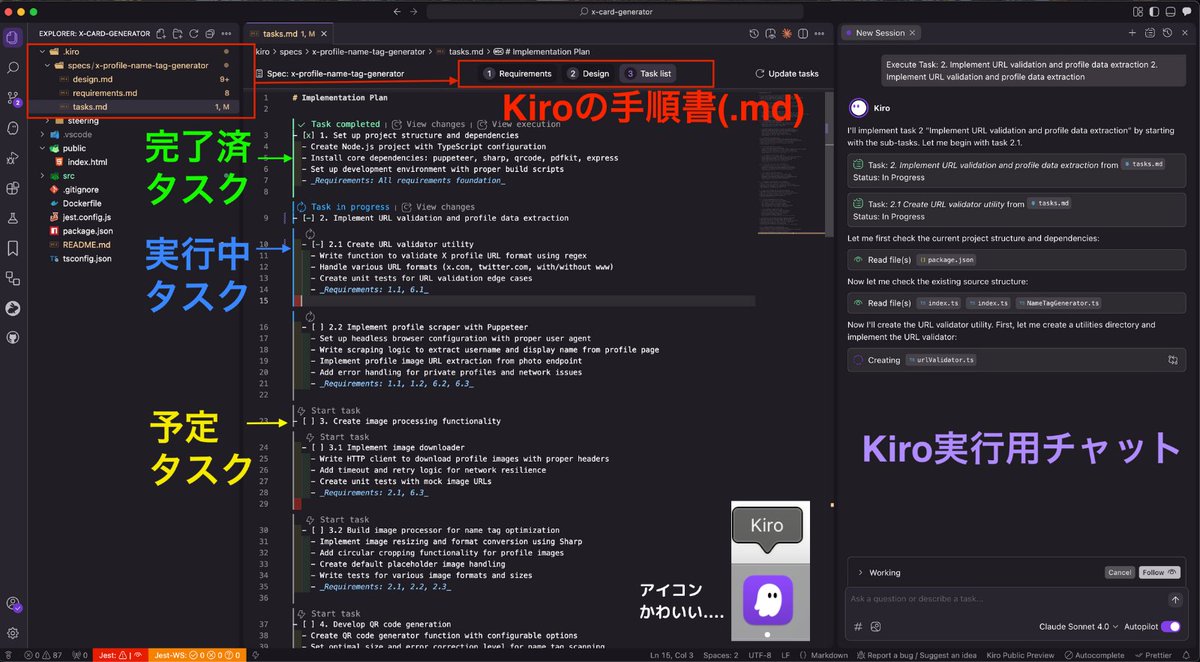
Task: Open Explorer more actions ellipsis
Action: click(x=228, y=33)
